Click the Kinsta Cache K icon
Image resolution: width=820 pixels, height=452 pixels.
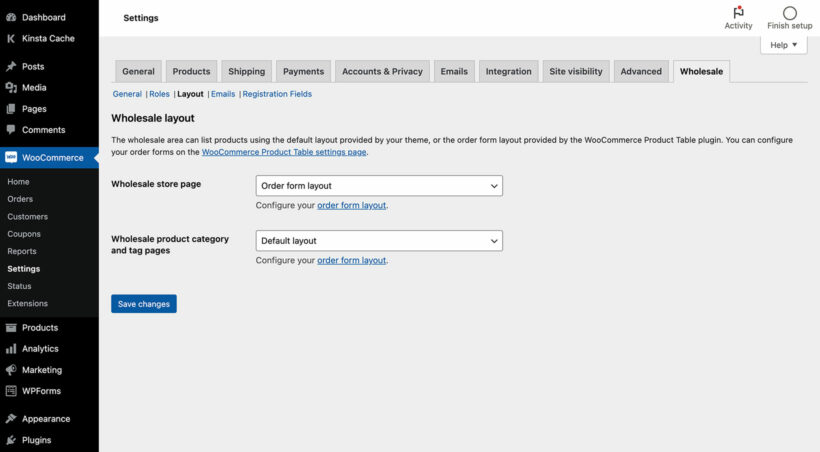[11, 38]
